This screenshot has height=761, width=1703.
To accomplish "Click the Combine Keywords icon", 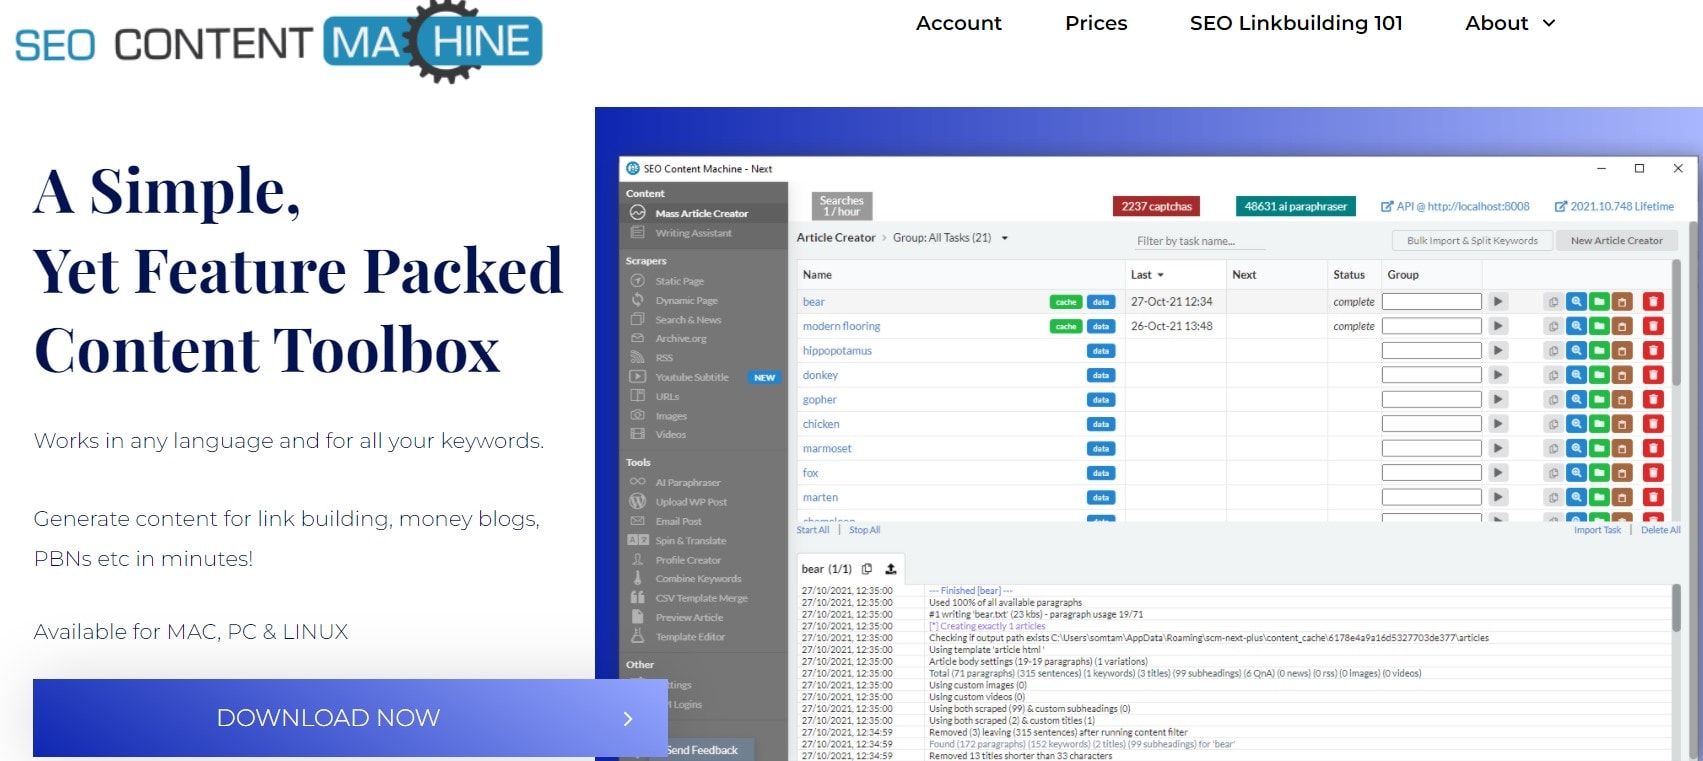I will point(637,578).
